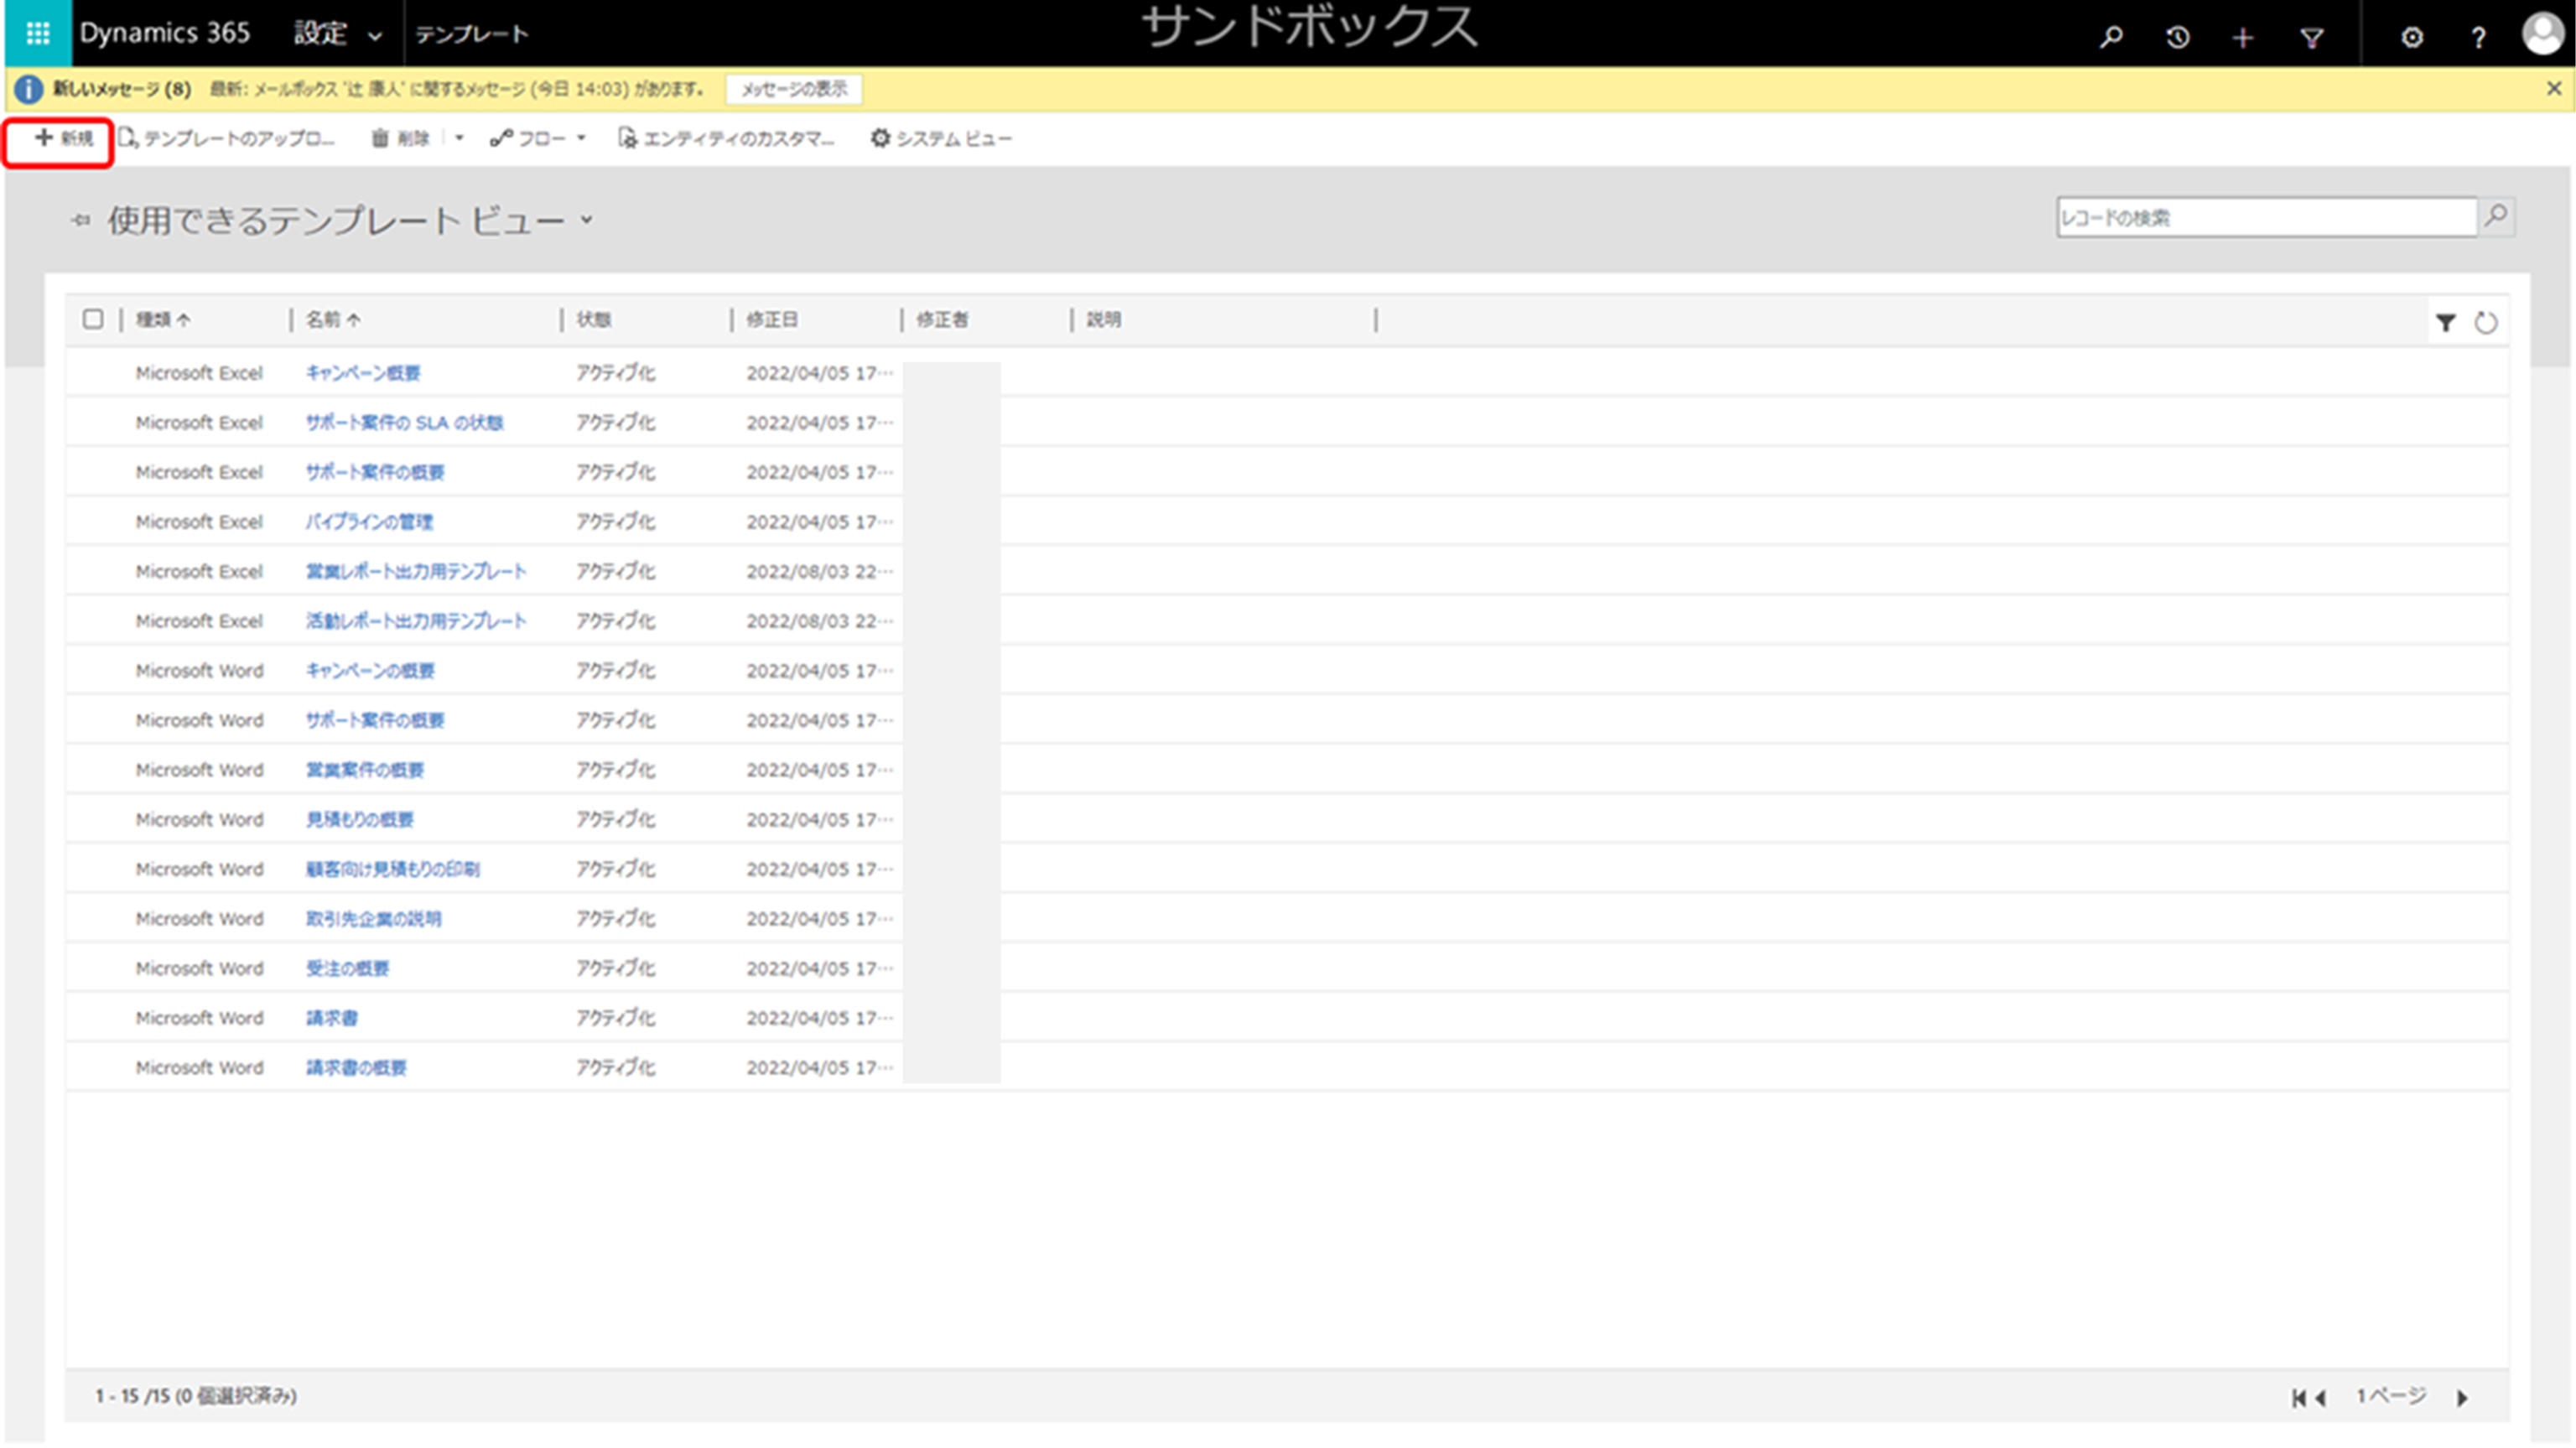Viewport: 2576px width, 1448px height.
Task: Expand the arrow next to 削除
Action: coord(459,139)
